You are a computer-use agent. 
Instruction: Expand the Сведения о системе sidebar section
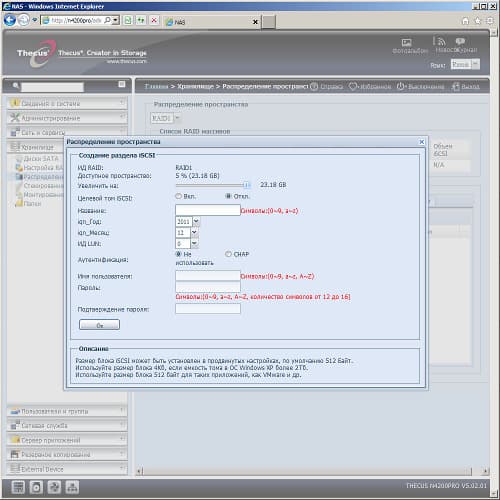tap(67, 103)
